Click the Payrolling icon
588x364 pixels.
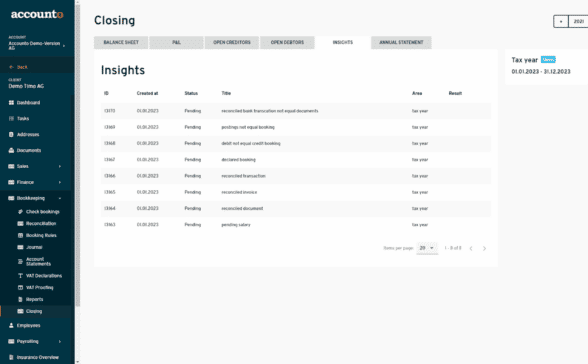pyautogui.click(x=11, y=341)
